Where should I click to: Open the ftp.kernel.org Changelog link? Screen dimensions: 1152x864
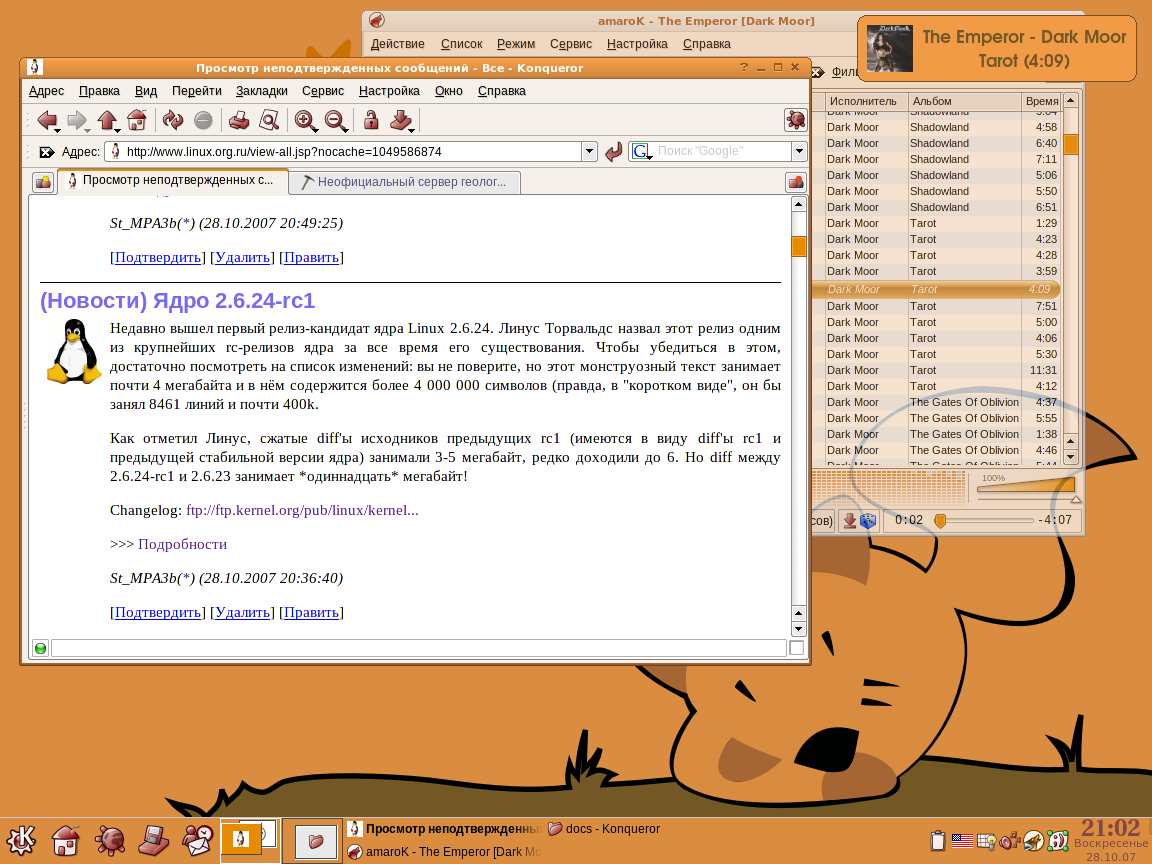coord(302,511)
